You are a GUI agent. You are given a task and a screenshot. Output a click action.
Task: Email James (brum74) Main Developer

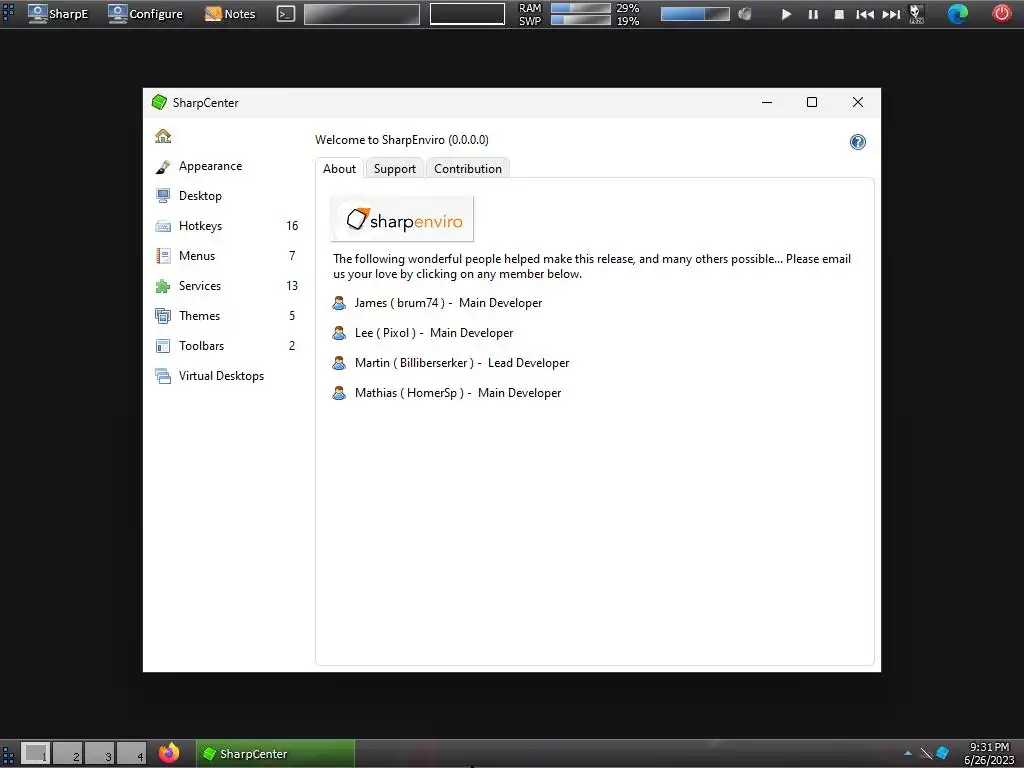[448, 303]
